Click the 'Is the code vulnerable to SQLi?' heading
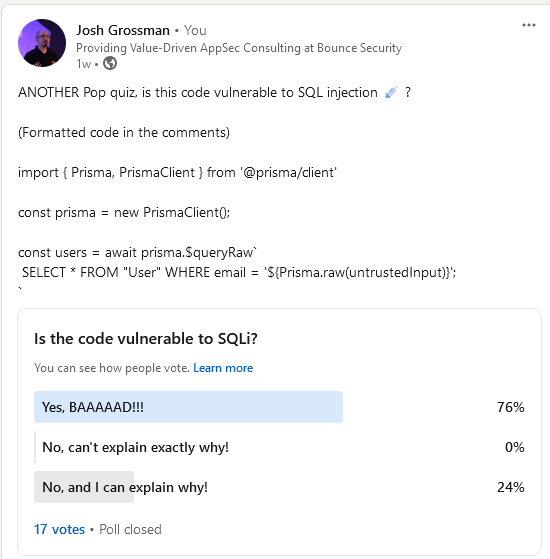The image size is (550, 559). (145, 339)
